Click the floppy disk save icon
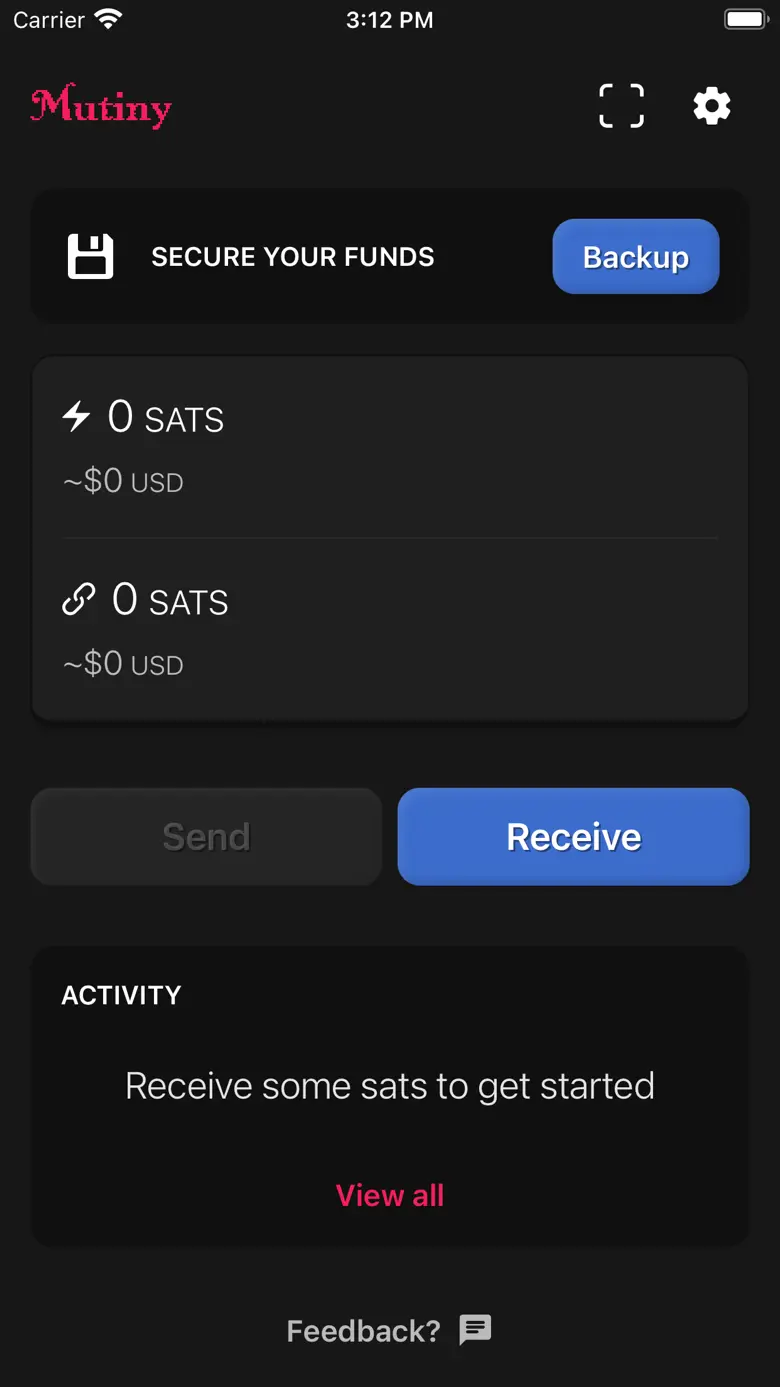This screenshot has height=1387, width=780. 90,257
